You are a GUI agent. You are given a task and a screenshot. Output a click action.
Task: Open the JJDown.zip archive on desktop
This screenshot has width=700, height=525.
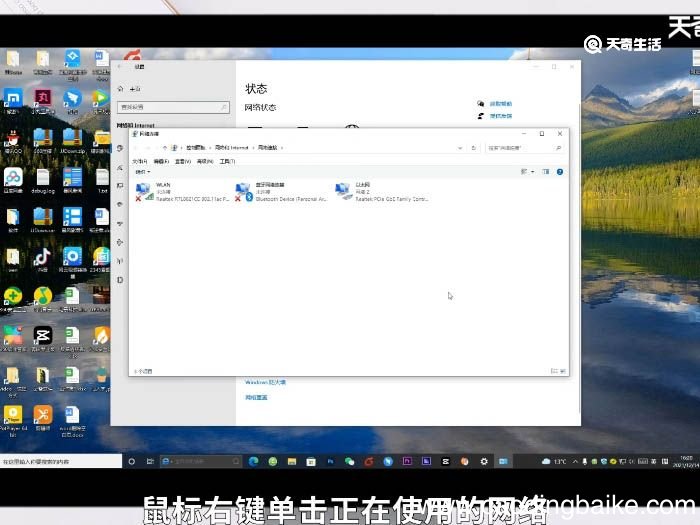coord(72,140)
